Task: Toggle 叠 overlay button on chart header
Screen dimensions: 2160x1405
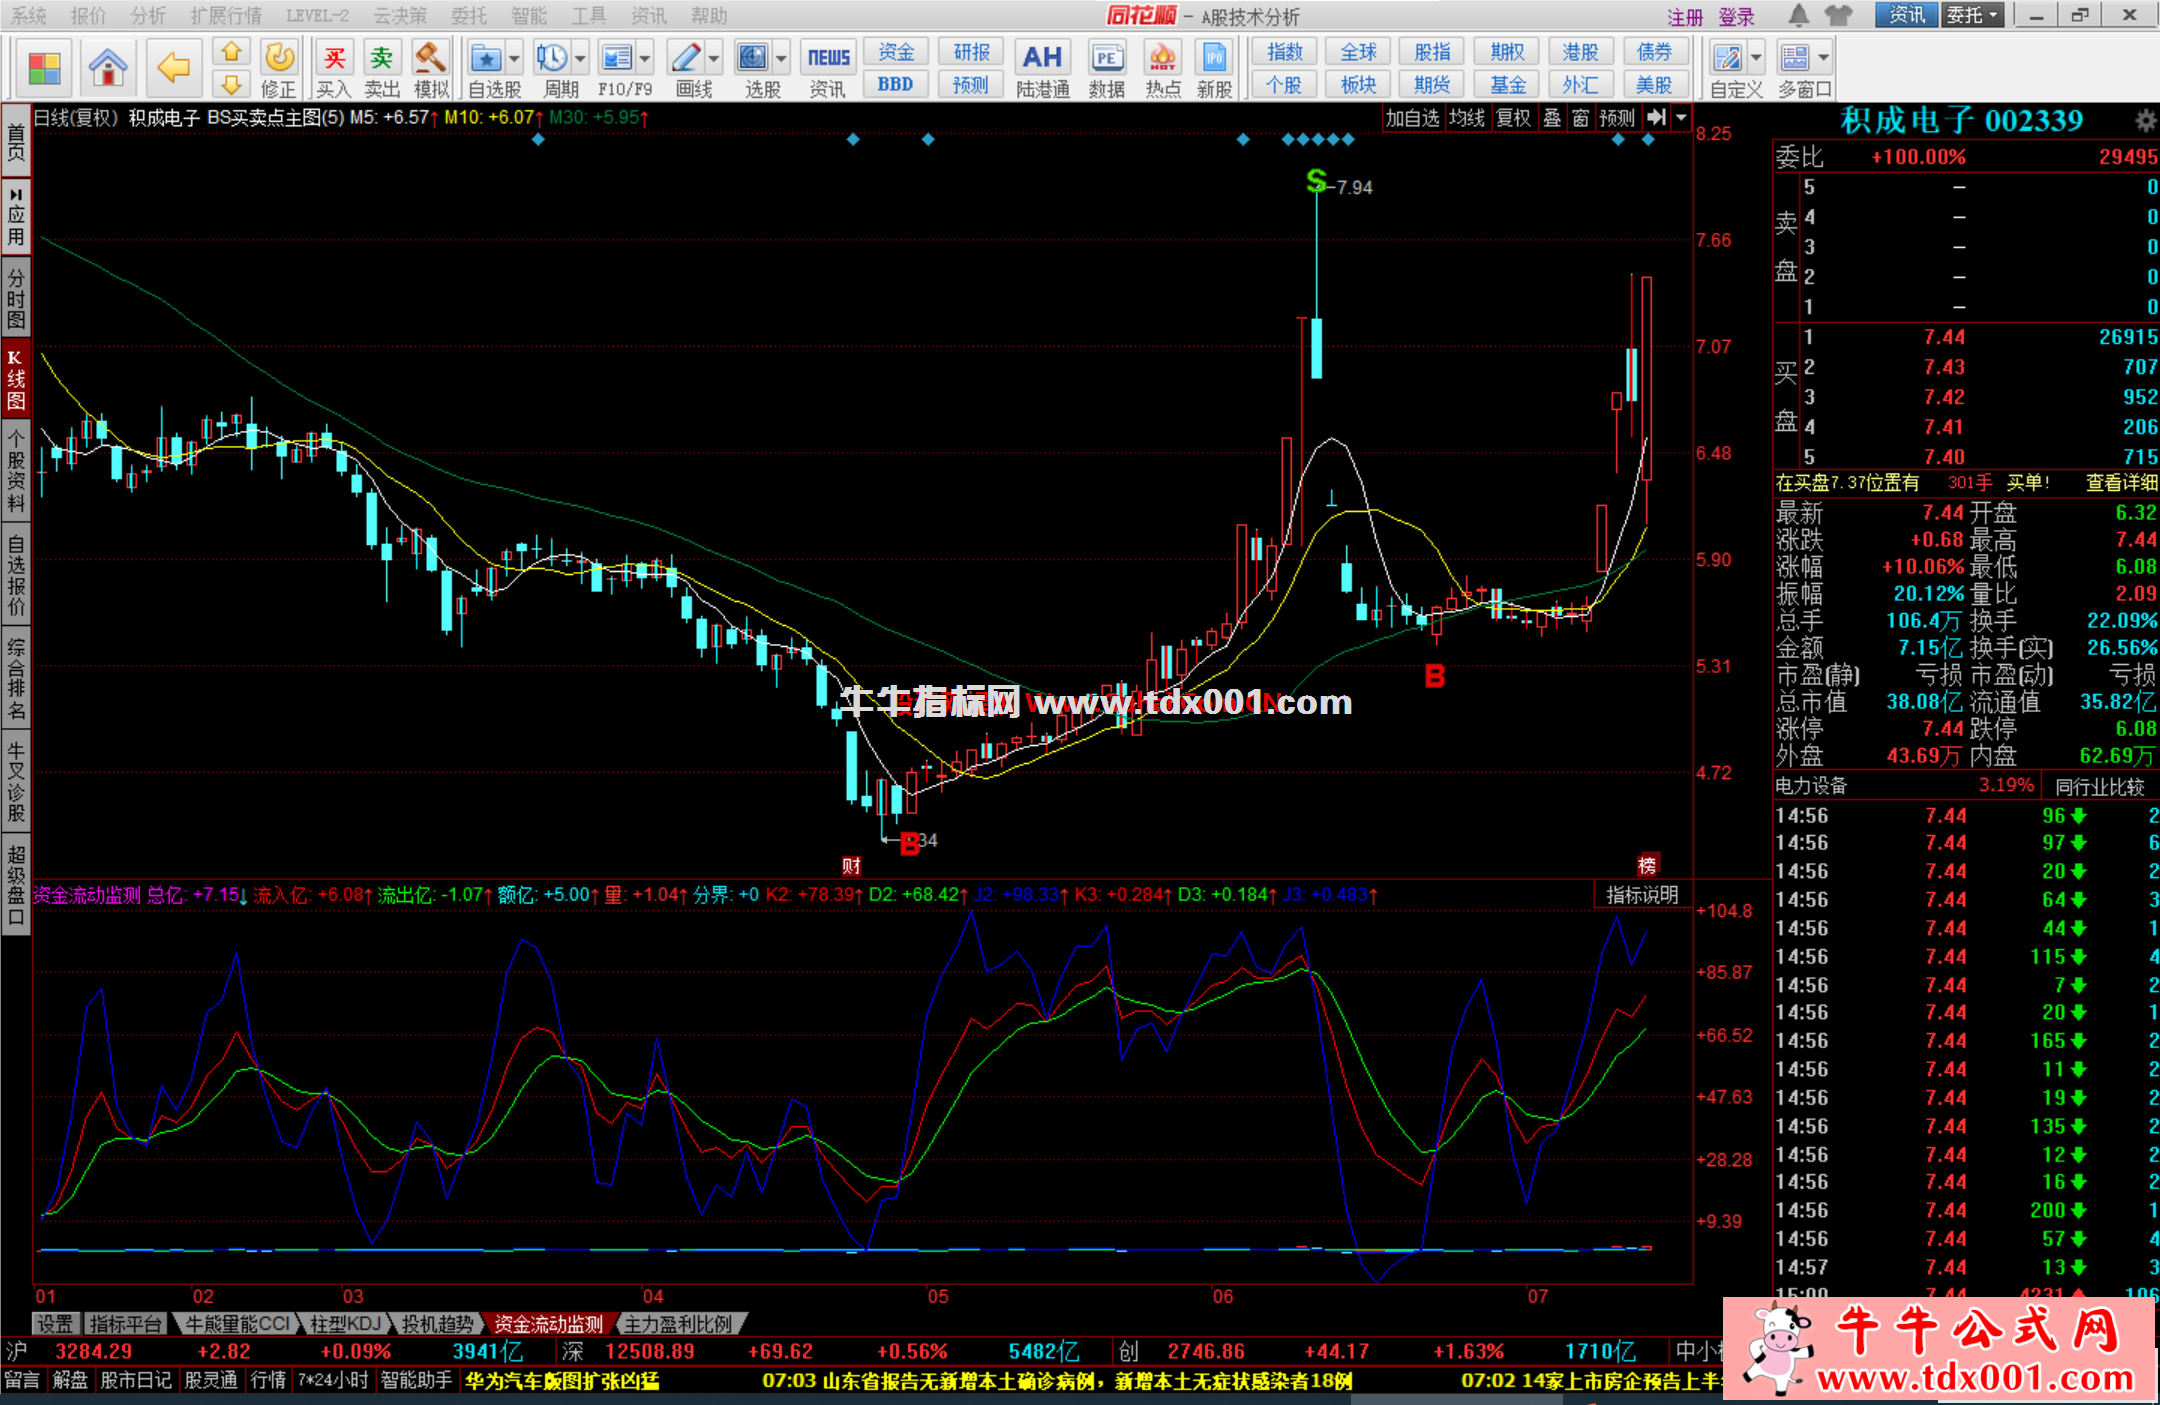Action: [1552, 118]
